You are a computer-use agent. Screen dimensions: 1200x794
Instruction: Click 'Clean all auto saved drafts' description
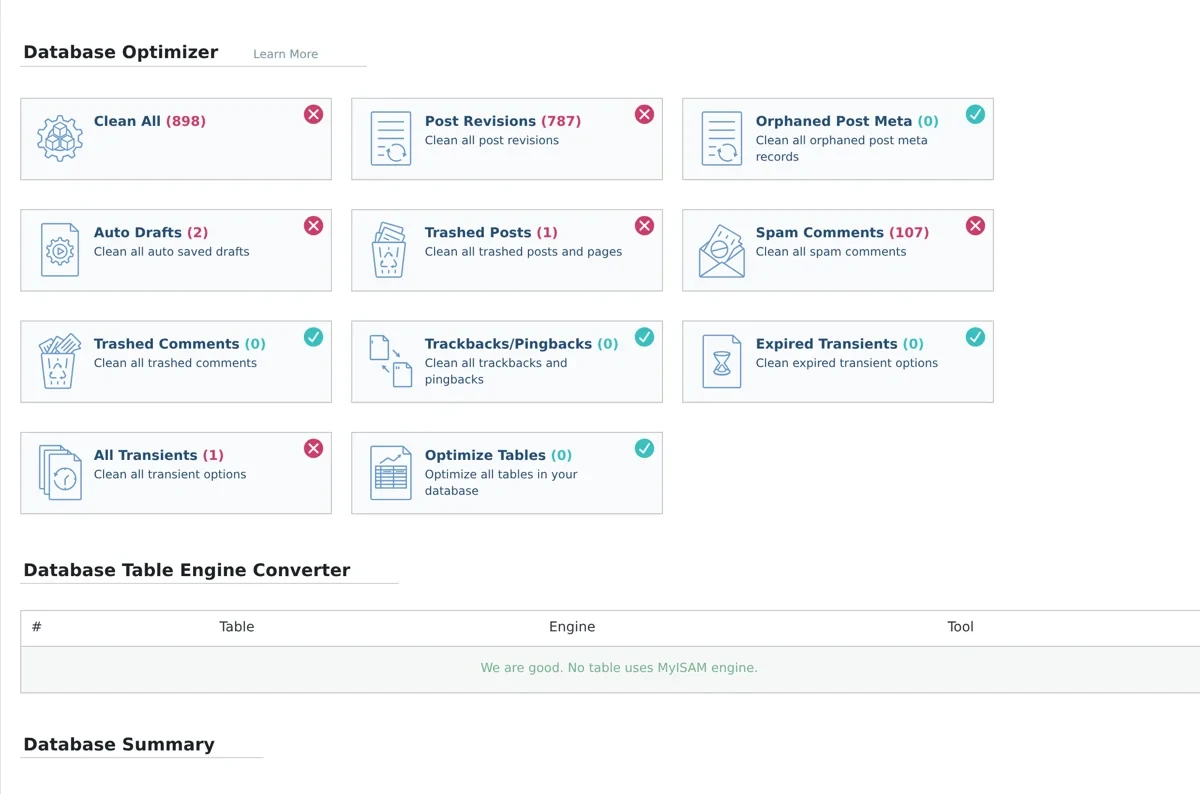(x=172, y=251)
